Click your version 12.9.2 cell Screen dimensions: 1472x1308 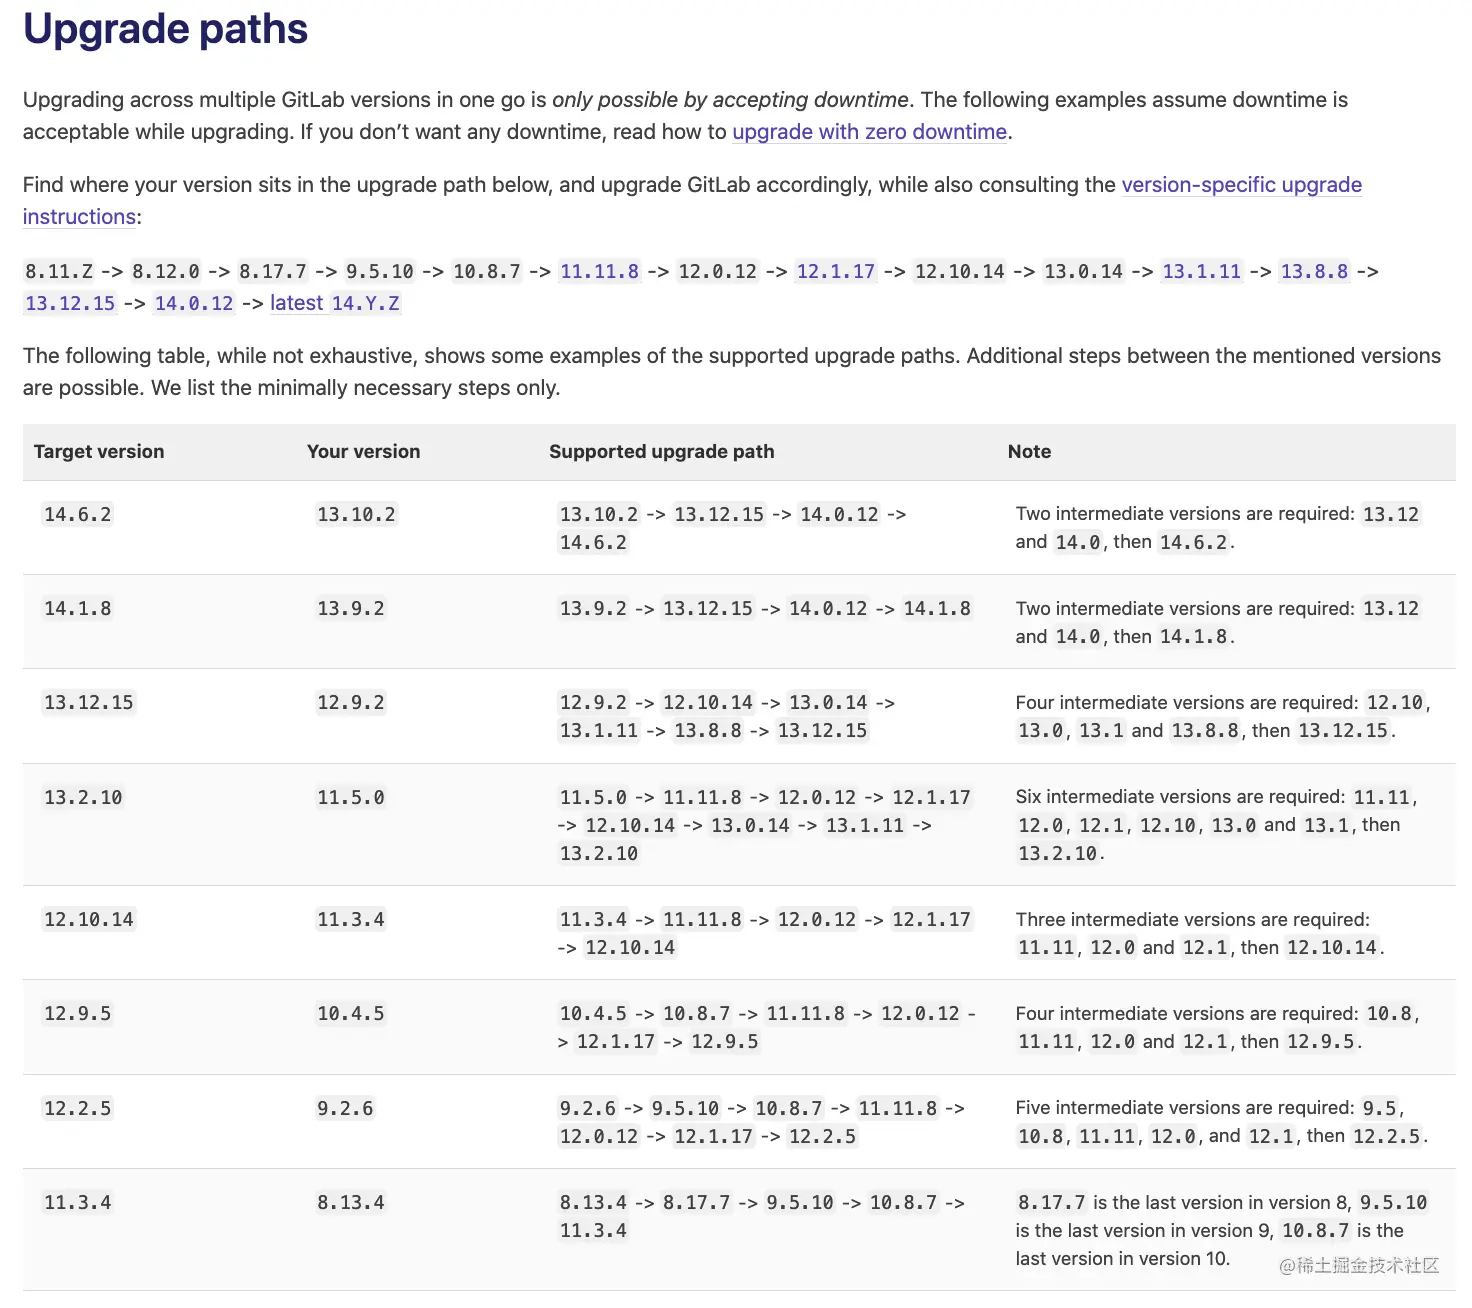(x=351, y=702)
